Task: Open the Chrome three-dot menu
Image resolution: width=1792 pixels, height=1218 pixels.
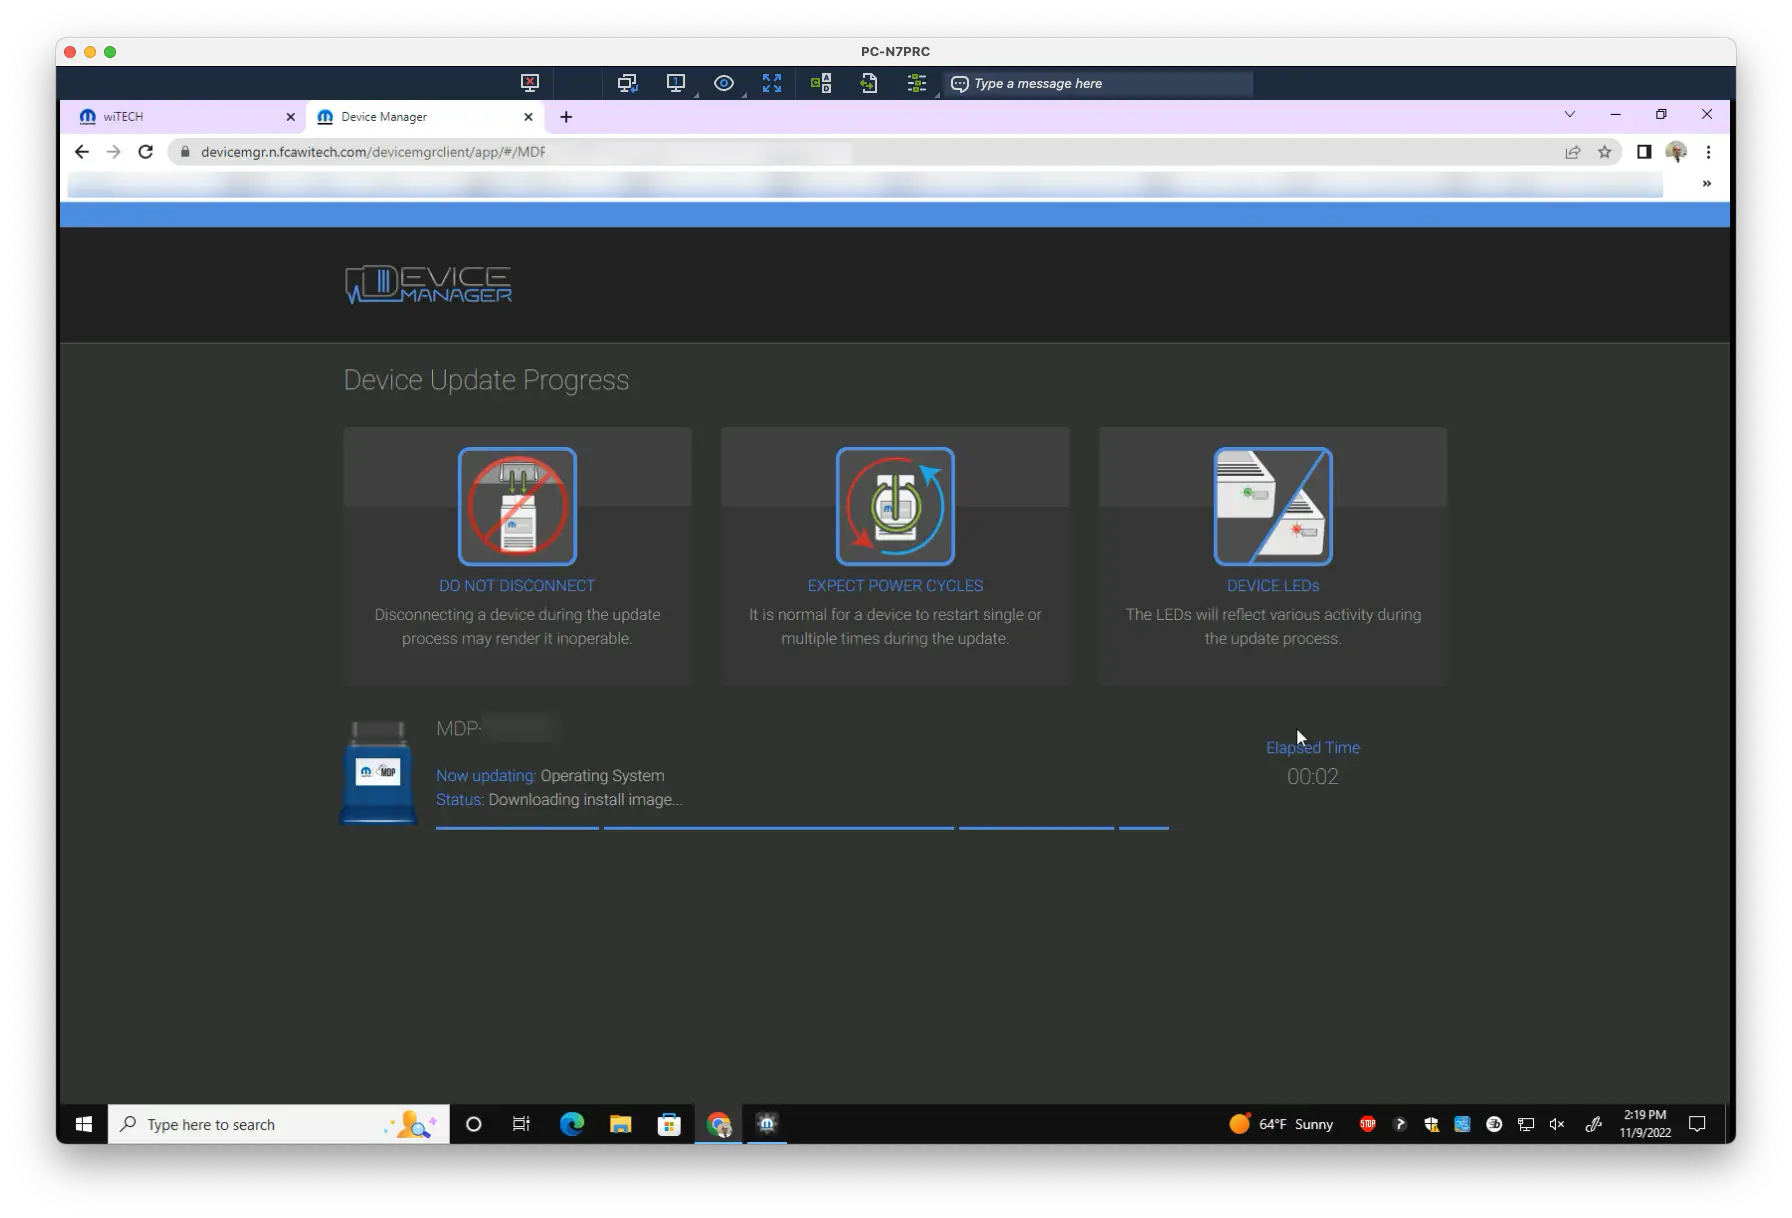Action: (1709, 152)
